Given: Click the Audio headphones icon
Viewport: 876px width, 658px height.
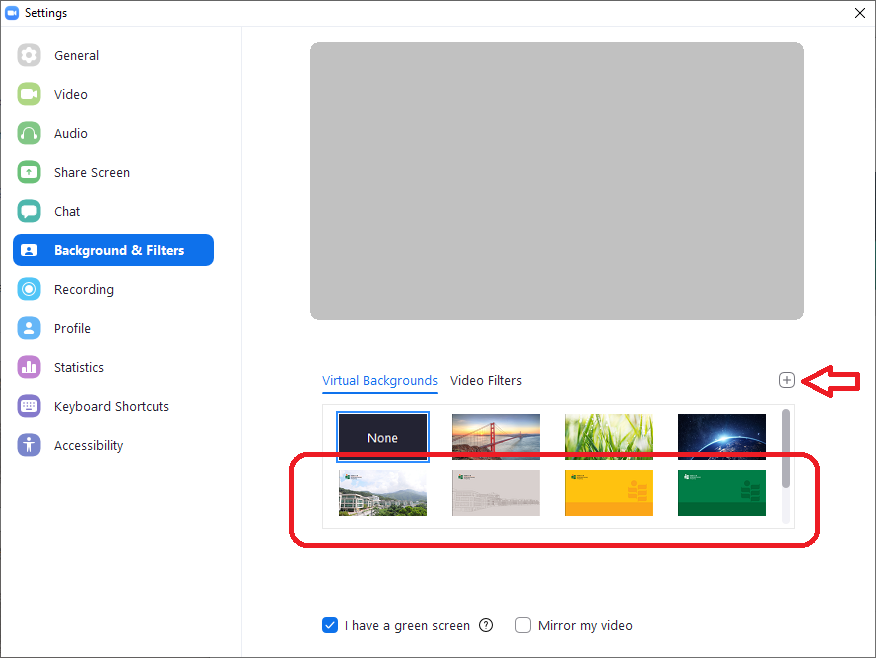Looking at the screenshot, I should pos(29,133).
